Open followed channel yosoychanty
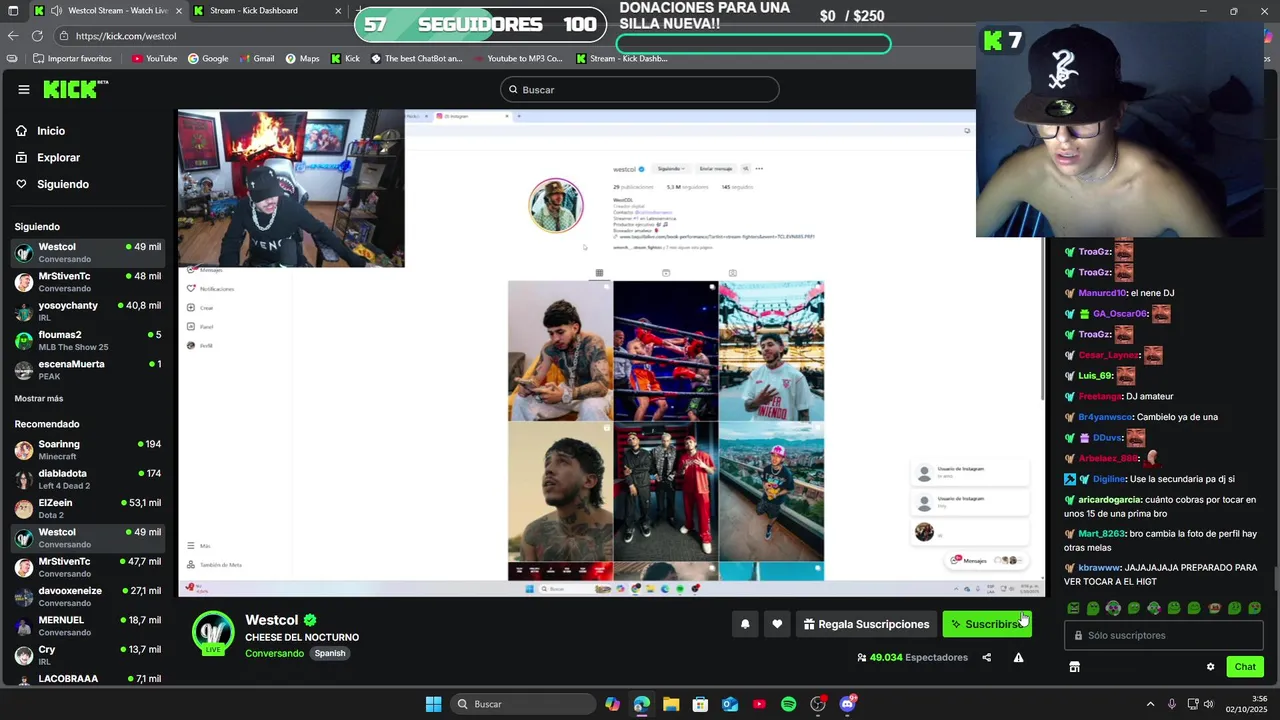Image resolution: width=1280 pixels, height=720 pixels. pyautogui.click(x=88, y=311)
